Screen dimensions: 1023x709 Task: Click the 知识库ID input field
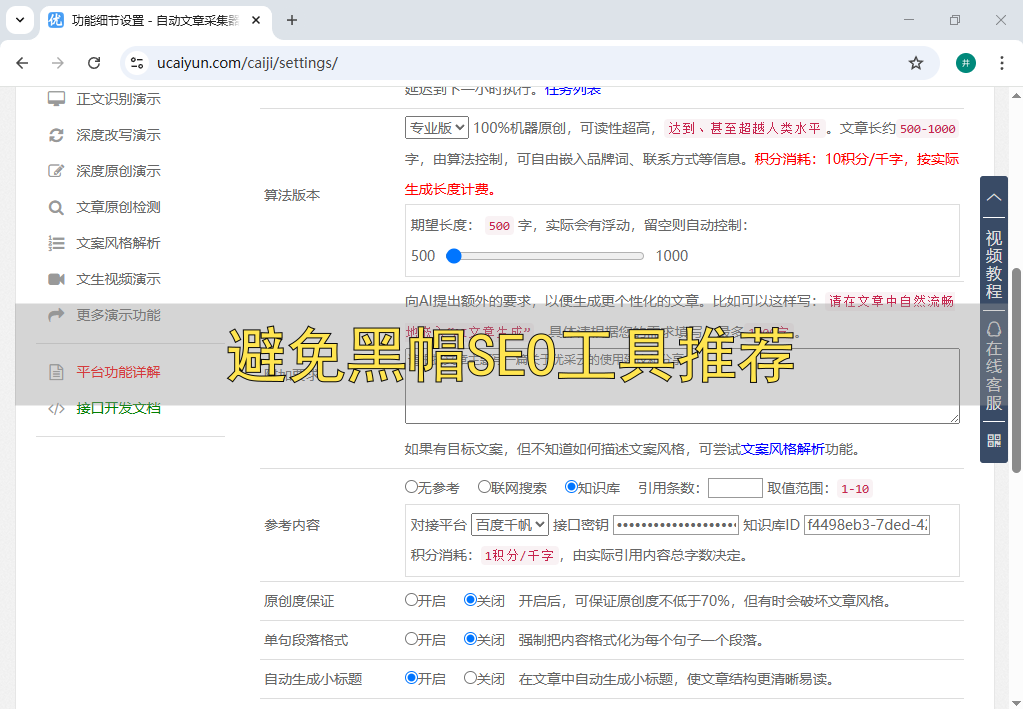pyautogui.click(x=866, y=524)
